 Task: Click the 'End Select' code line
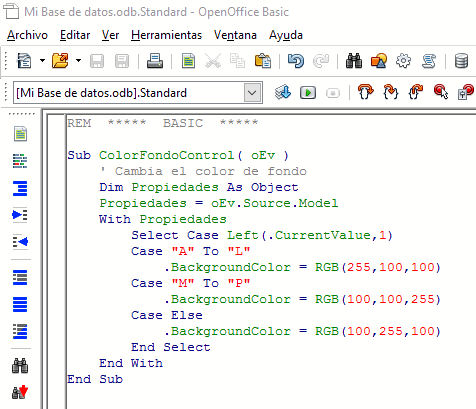[171, 347]
